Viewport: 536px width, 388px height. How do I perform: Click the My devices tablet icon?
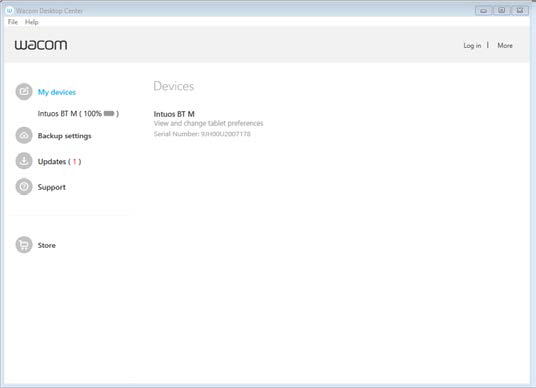click(24, 92)
